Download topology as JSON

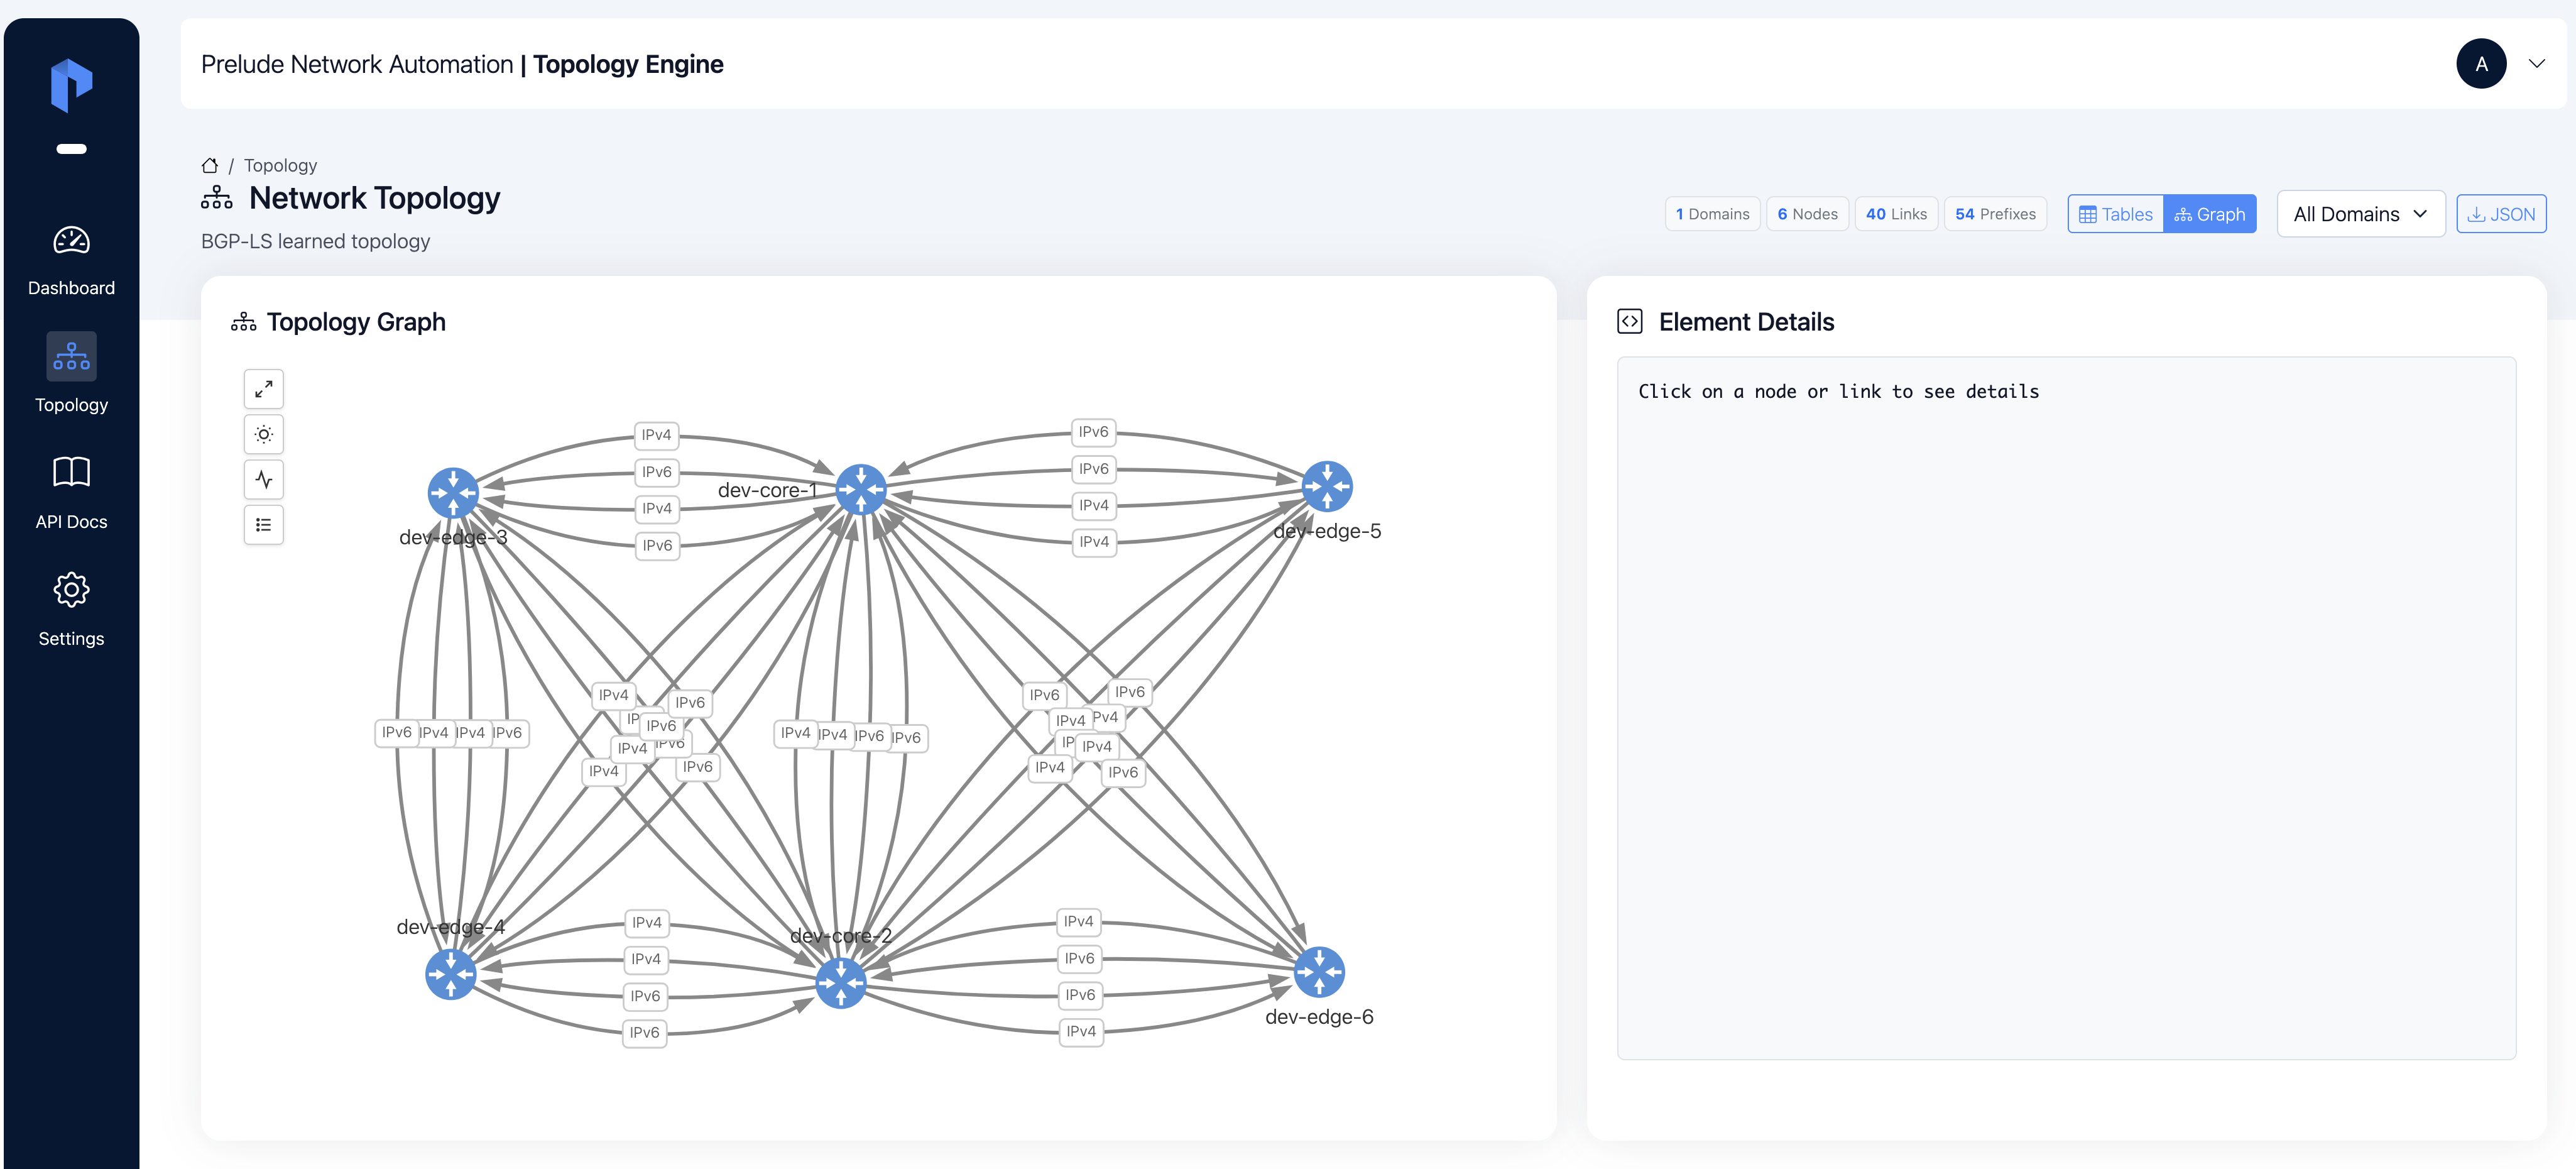(x=2501, y=214)
